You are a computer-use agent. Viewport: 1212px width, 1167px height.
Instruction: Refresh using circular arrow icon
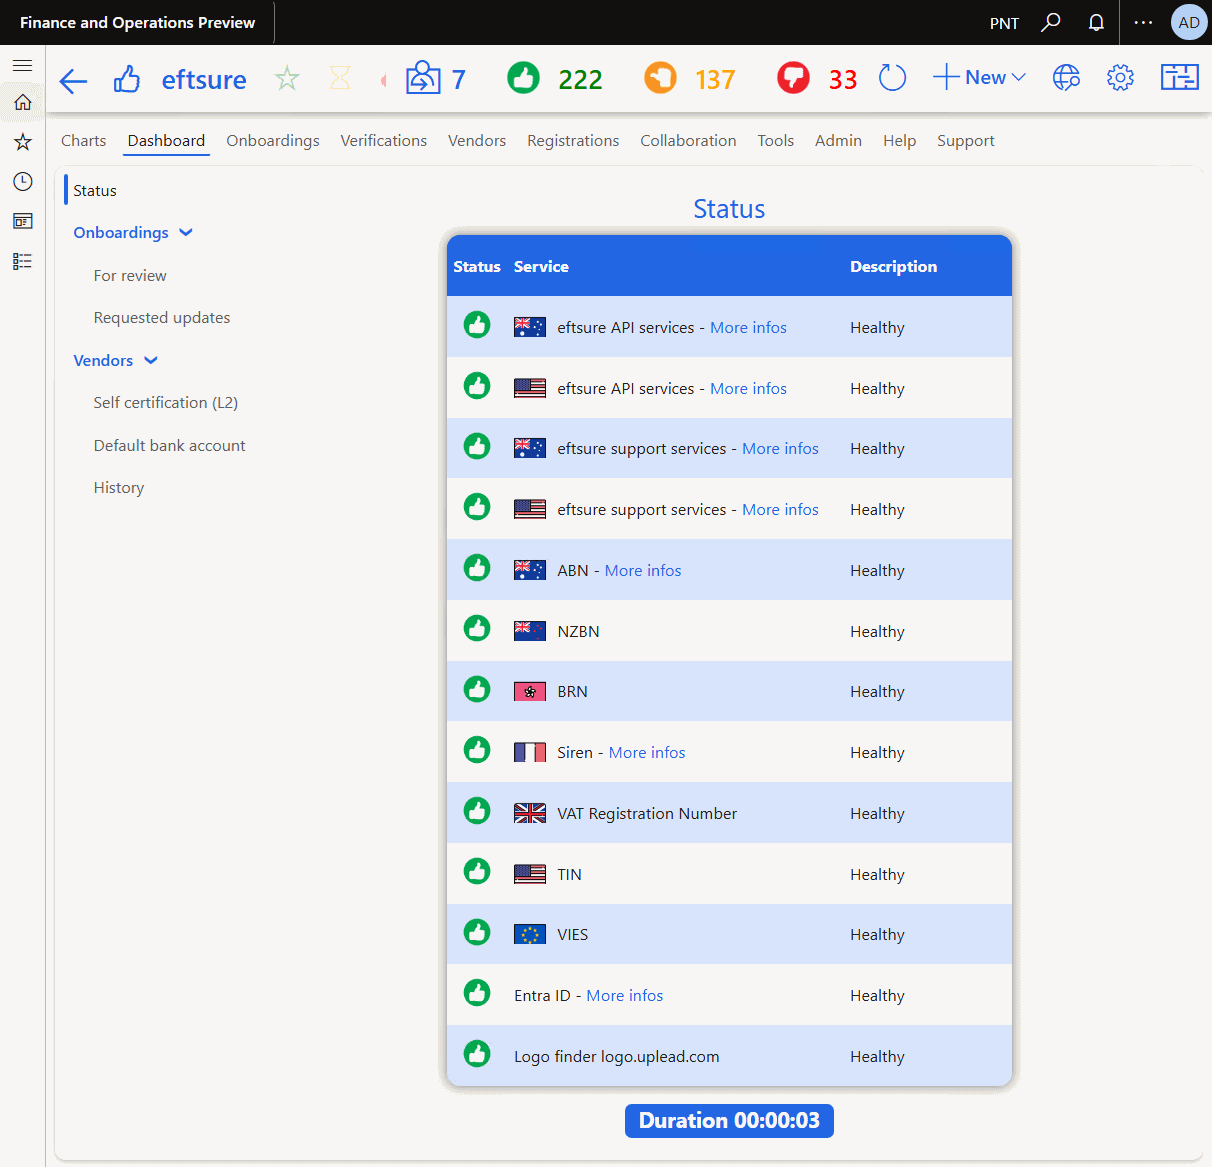pos(892,78)
